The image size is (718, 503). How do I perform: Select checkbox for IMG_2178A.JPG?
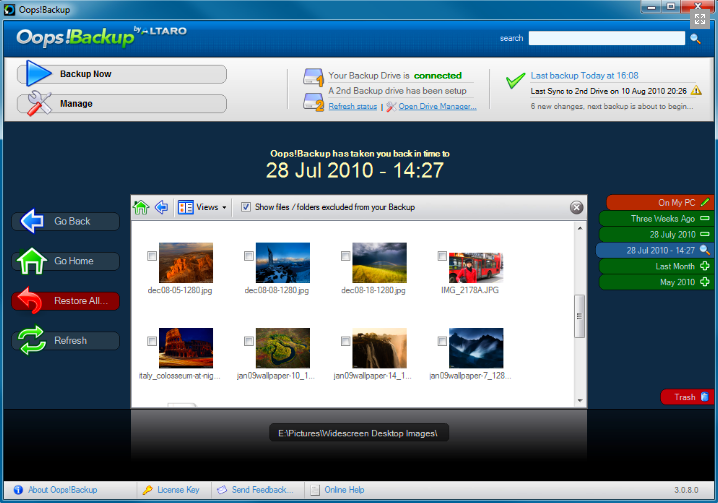tap(441, 257)
